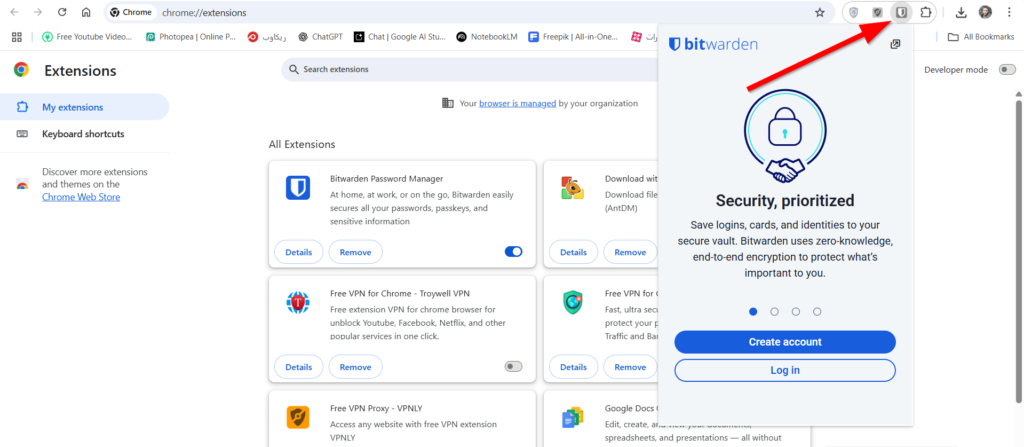
Task: Click the browser forward arrow
Action: point(38,12)
